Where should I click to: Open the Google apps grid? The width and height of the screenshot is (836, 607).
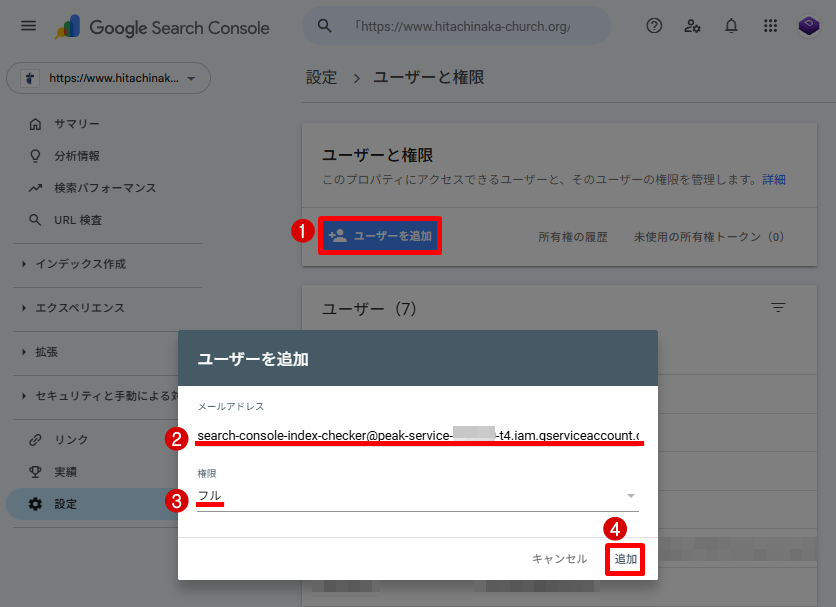770,26
